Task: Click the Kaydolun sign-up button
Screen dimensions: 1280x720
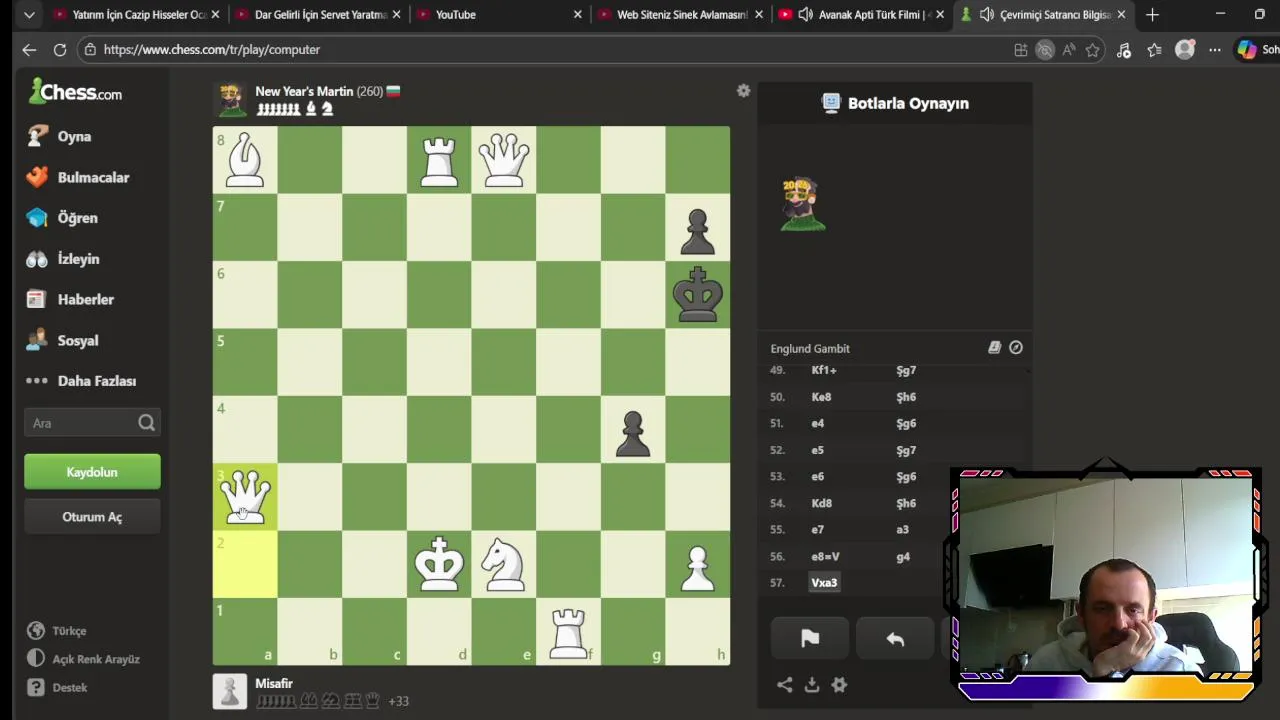Action: (x=92, y=472)
